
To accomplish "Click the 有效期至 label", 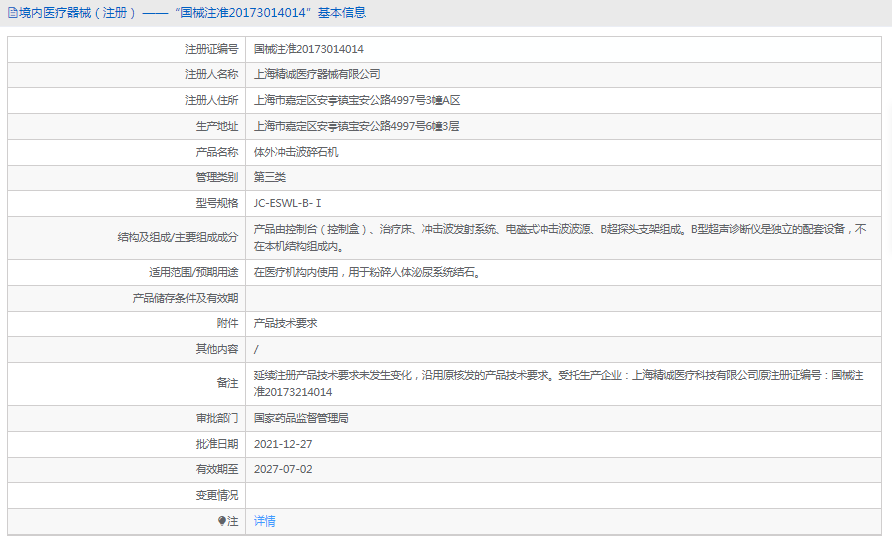I will point(217,469).
